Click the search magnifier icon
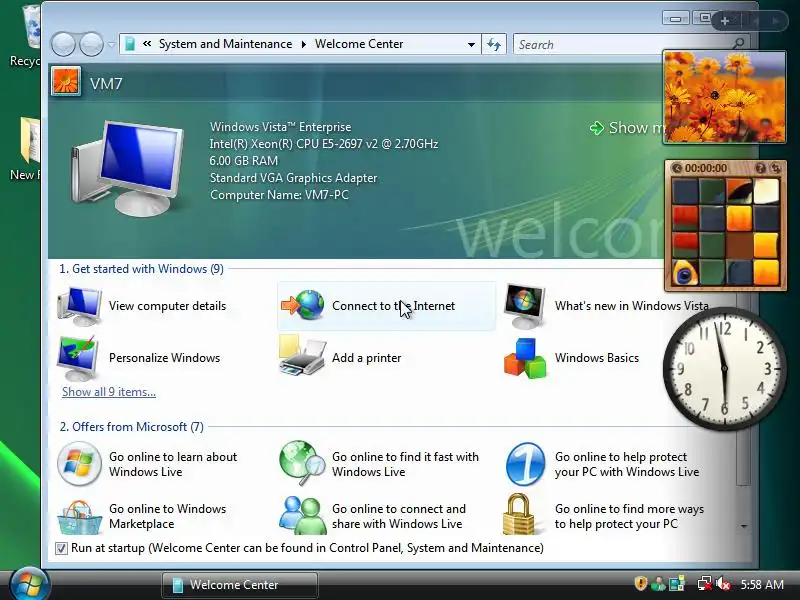 point(738,43)
